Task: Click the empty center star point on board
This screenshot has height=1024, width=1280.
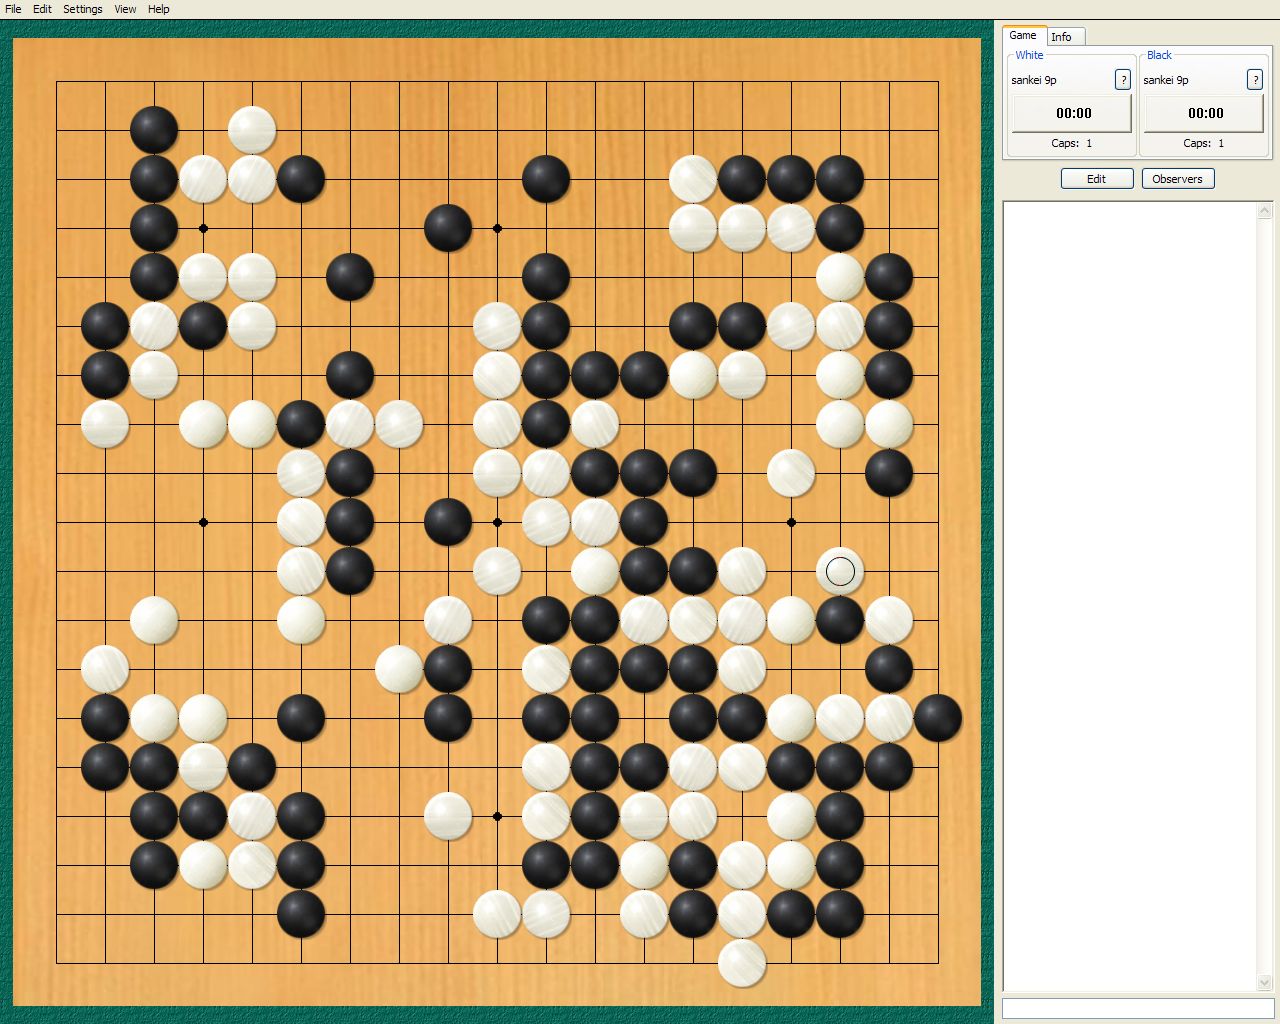Action: 497,522
